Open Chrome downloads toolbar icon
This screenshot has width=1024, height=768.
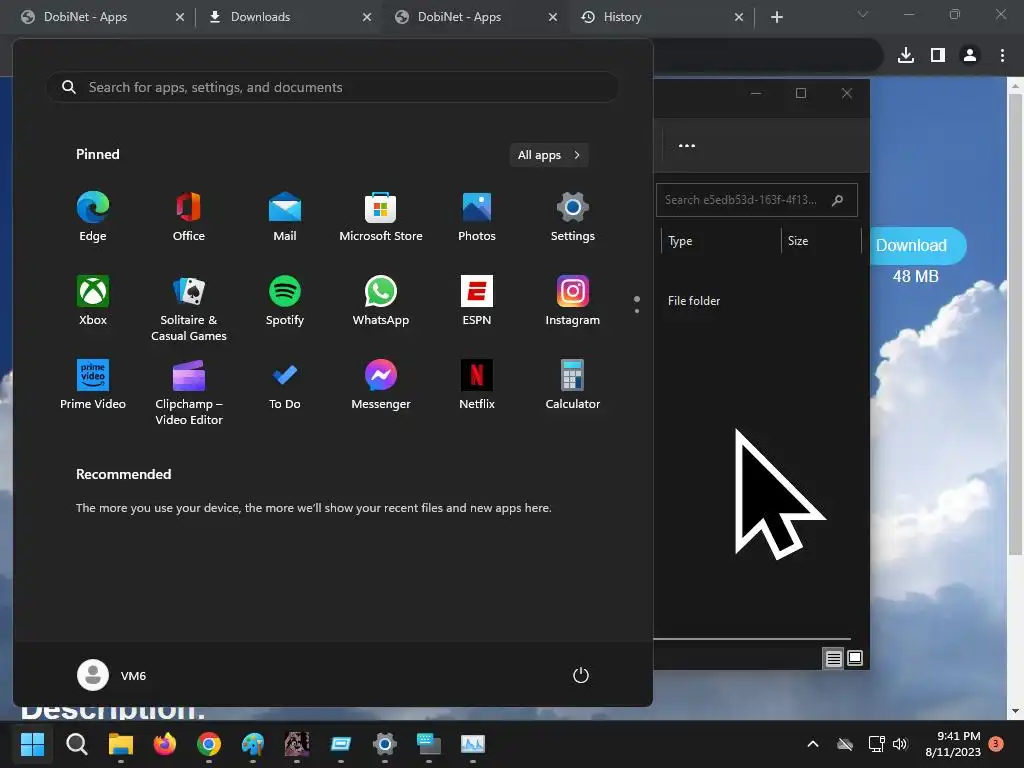(x=906, y=56)
